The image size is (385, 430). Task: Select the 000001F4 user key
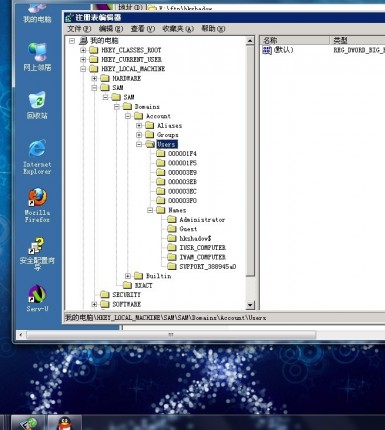point(182,154)
